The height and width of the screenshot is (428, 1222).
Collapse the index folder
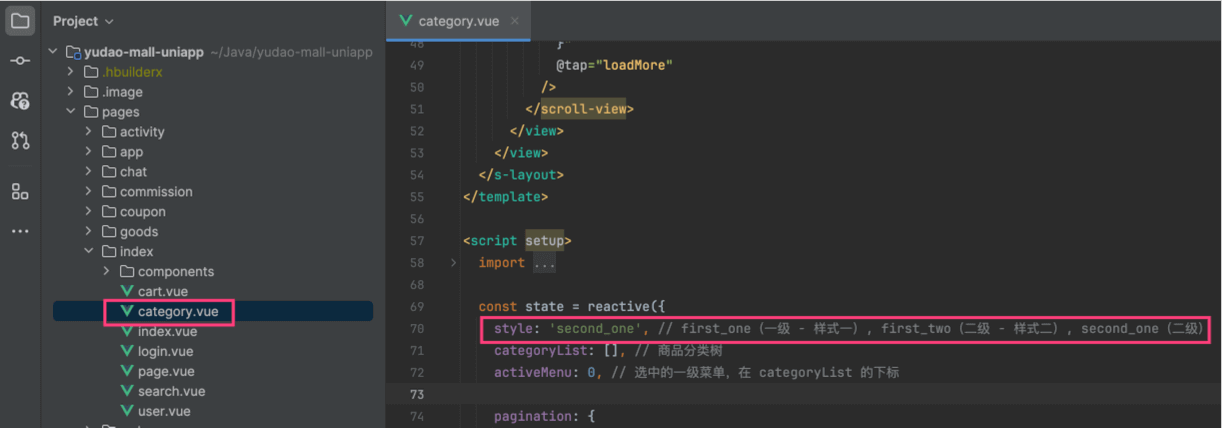point(89,252)
